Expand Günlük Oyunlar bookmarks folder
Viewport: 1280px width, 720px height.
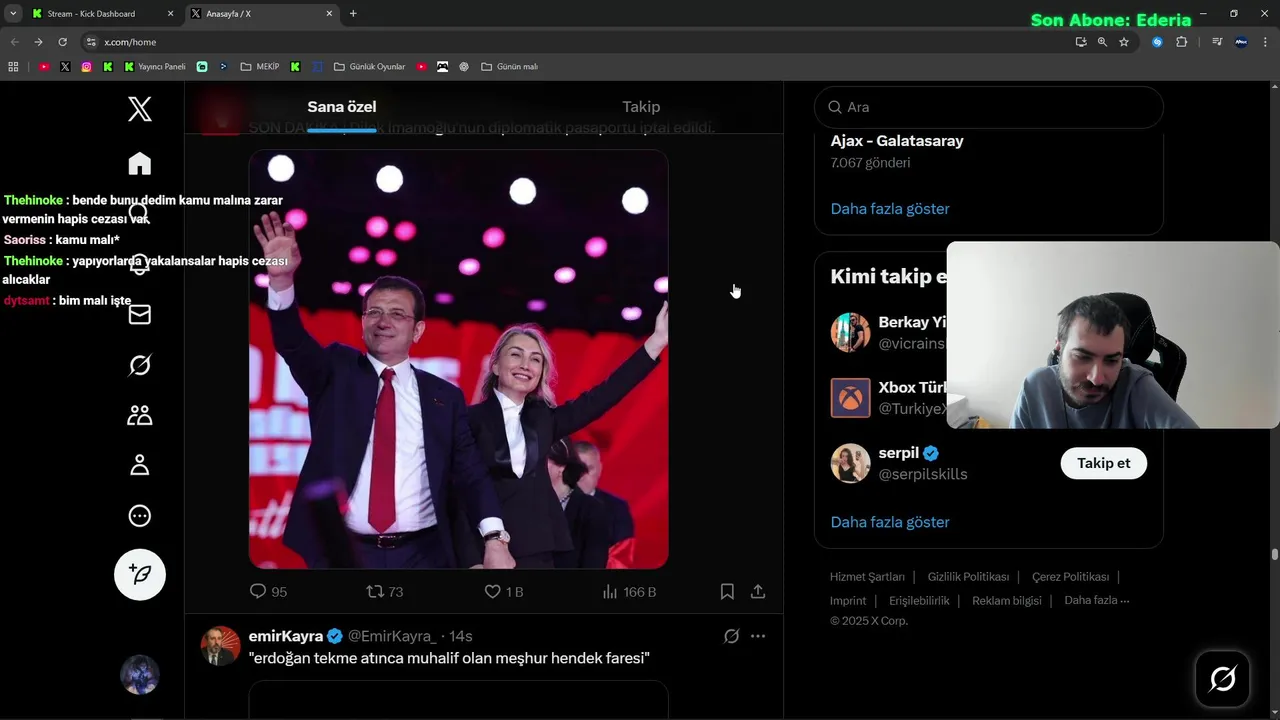370,67
